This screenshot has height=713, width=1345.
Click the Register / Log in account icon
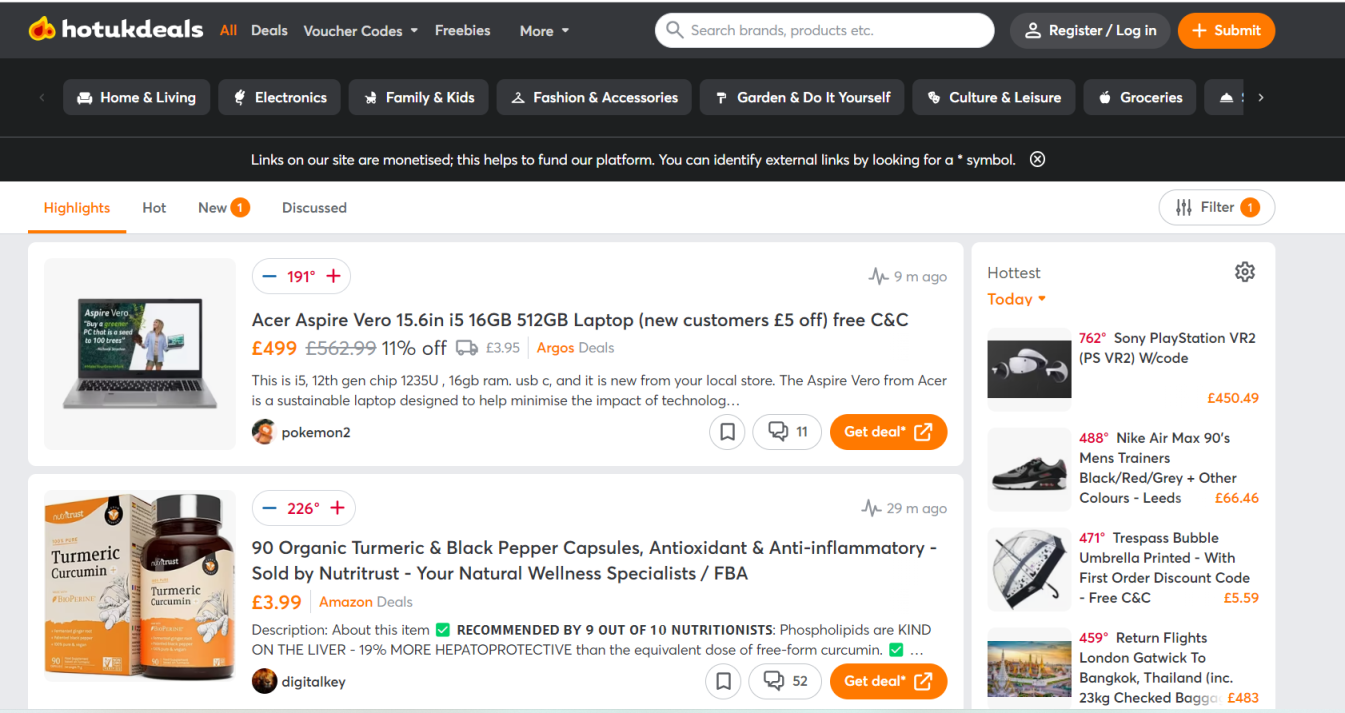point(1033,30)
